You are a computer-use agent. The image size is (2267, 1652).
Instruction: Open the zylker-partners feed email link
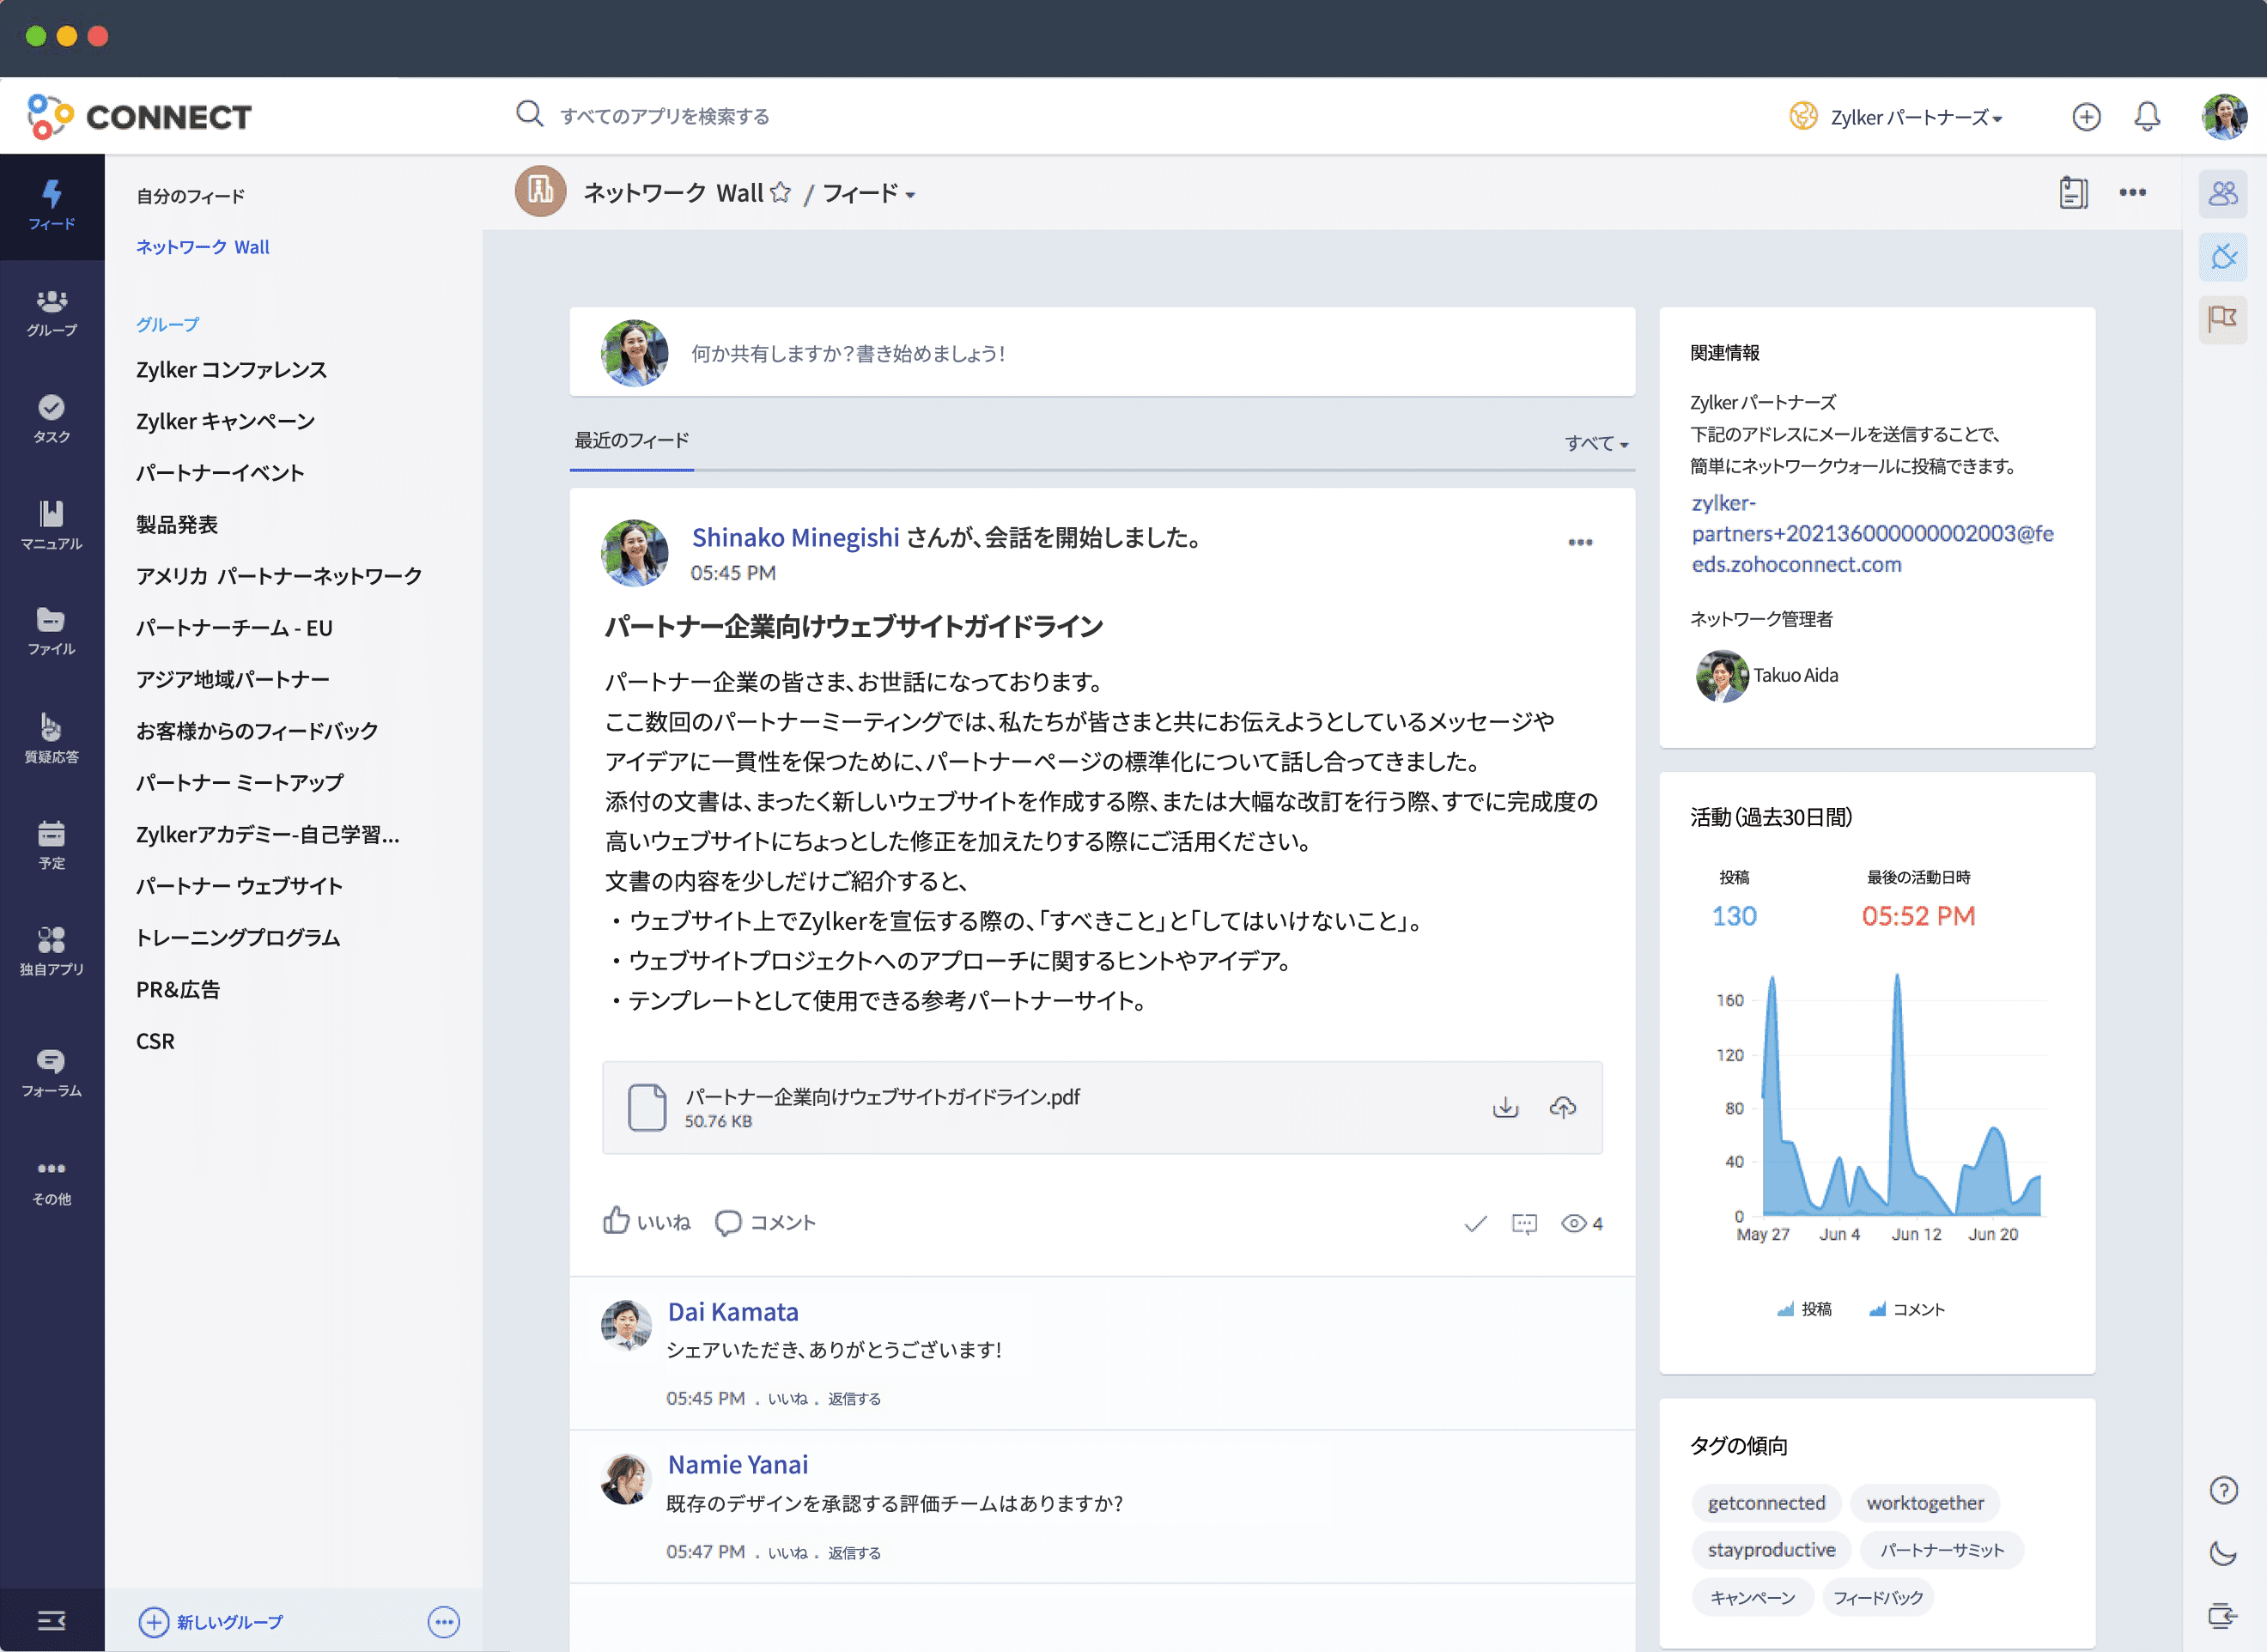click(1871, 533)
